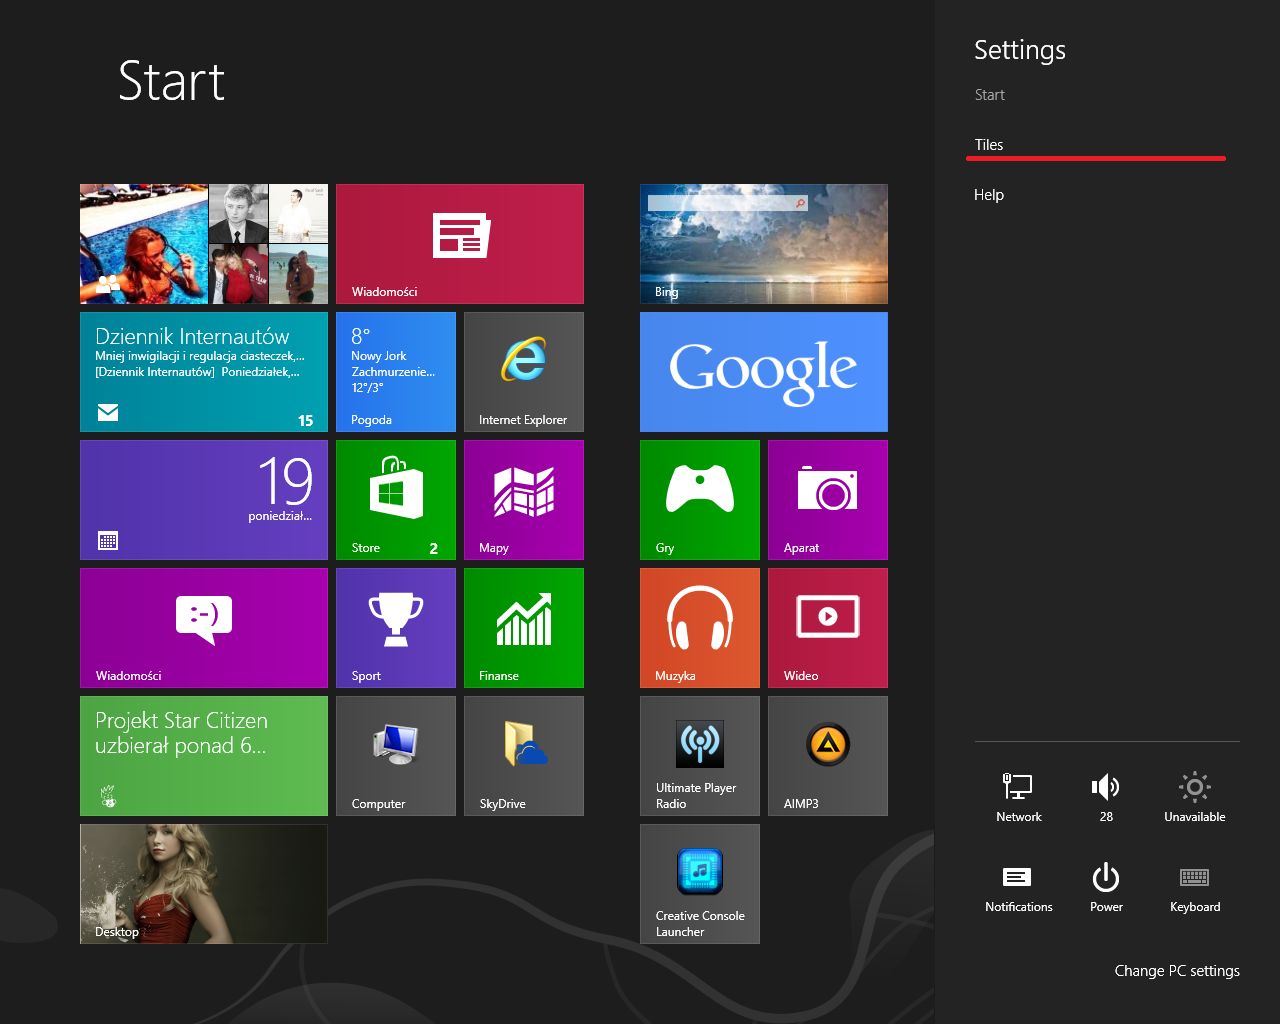The image size is (1280, 1024).
Task: Open the SkyDrive tile
Action: click(524, 756)
